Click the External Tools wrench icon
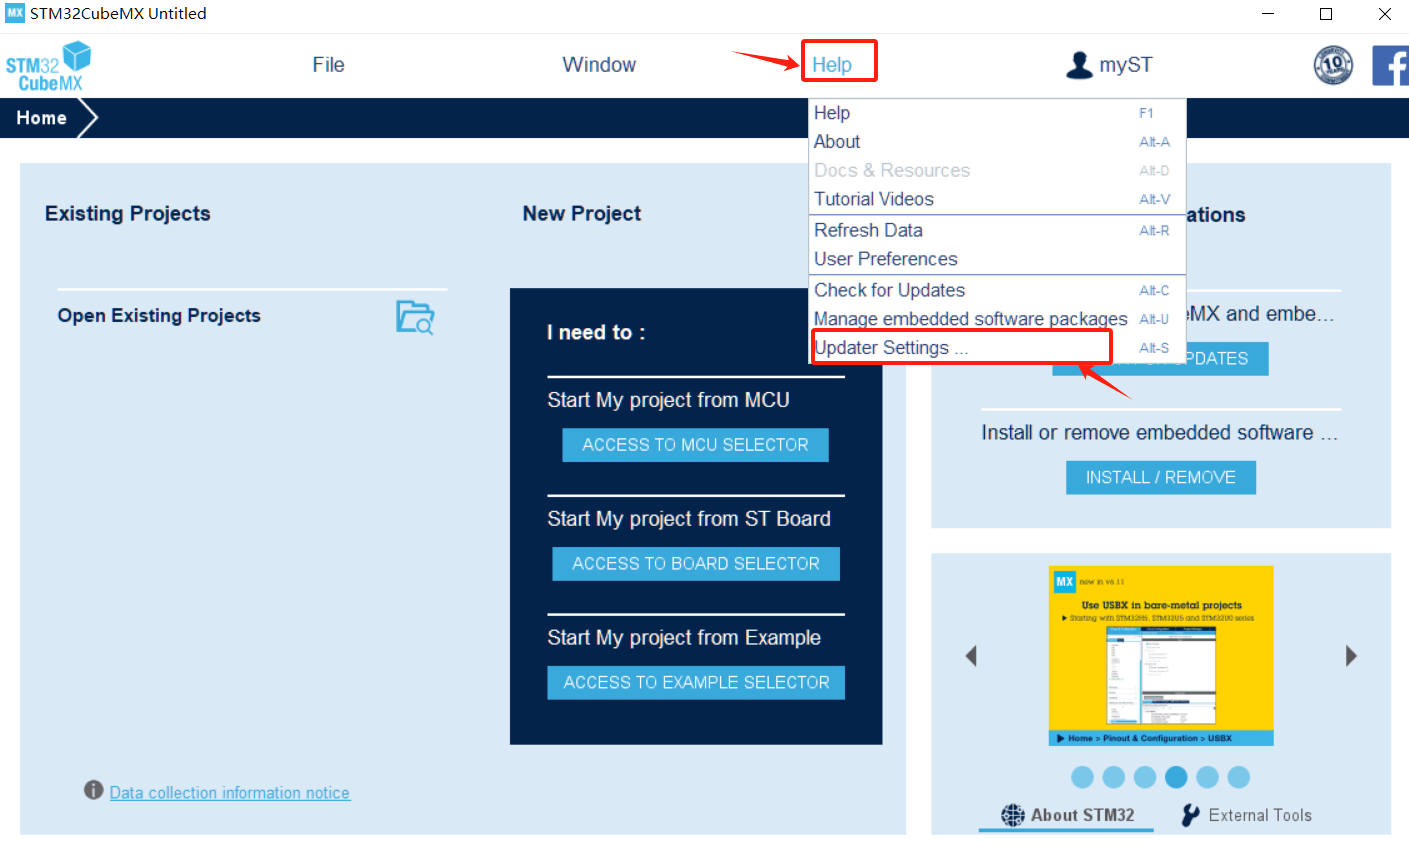The width and height of the screenshot is (1409, 846). pos(1190,815)
